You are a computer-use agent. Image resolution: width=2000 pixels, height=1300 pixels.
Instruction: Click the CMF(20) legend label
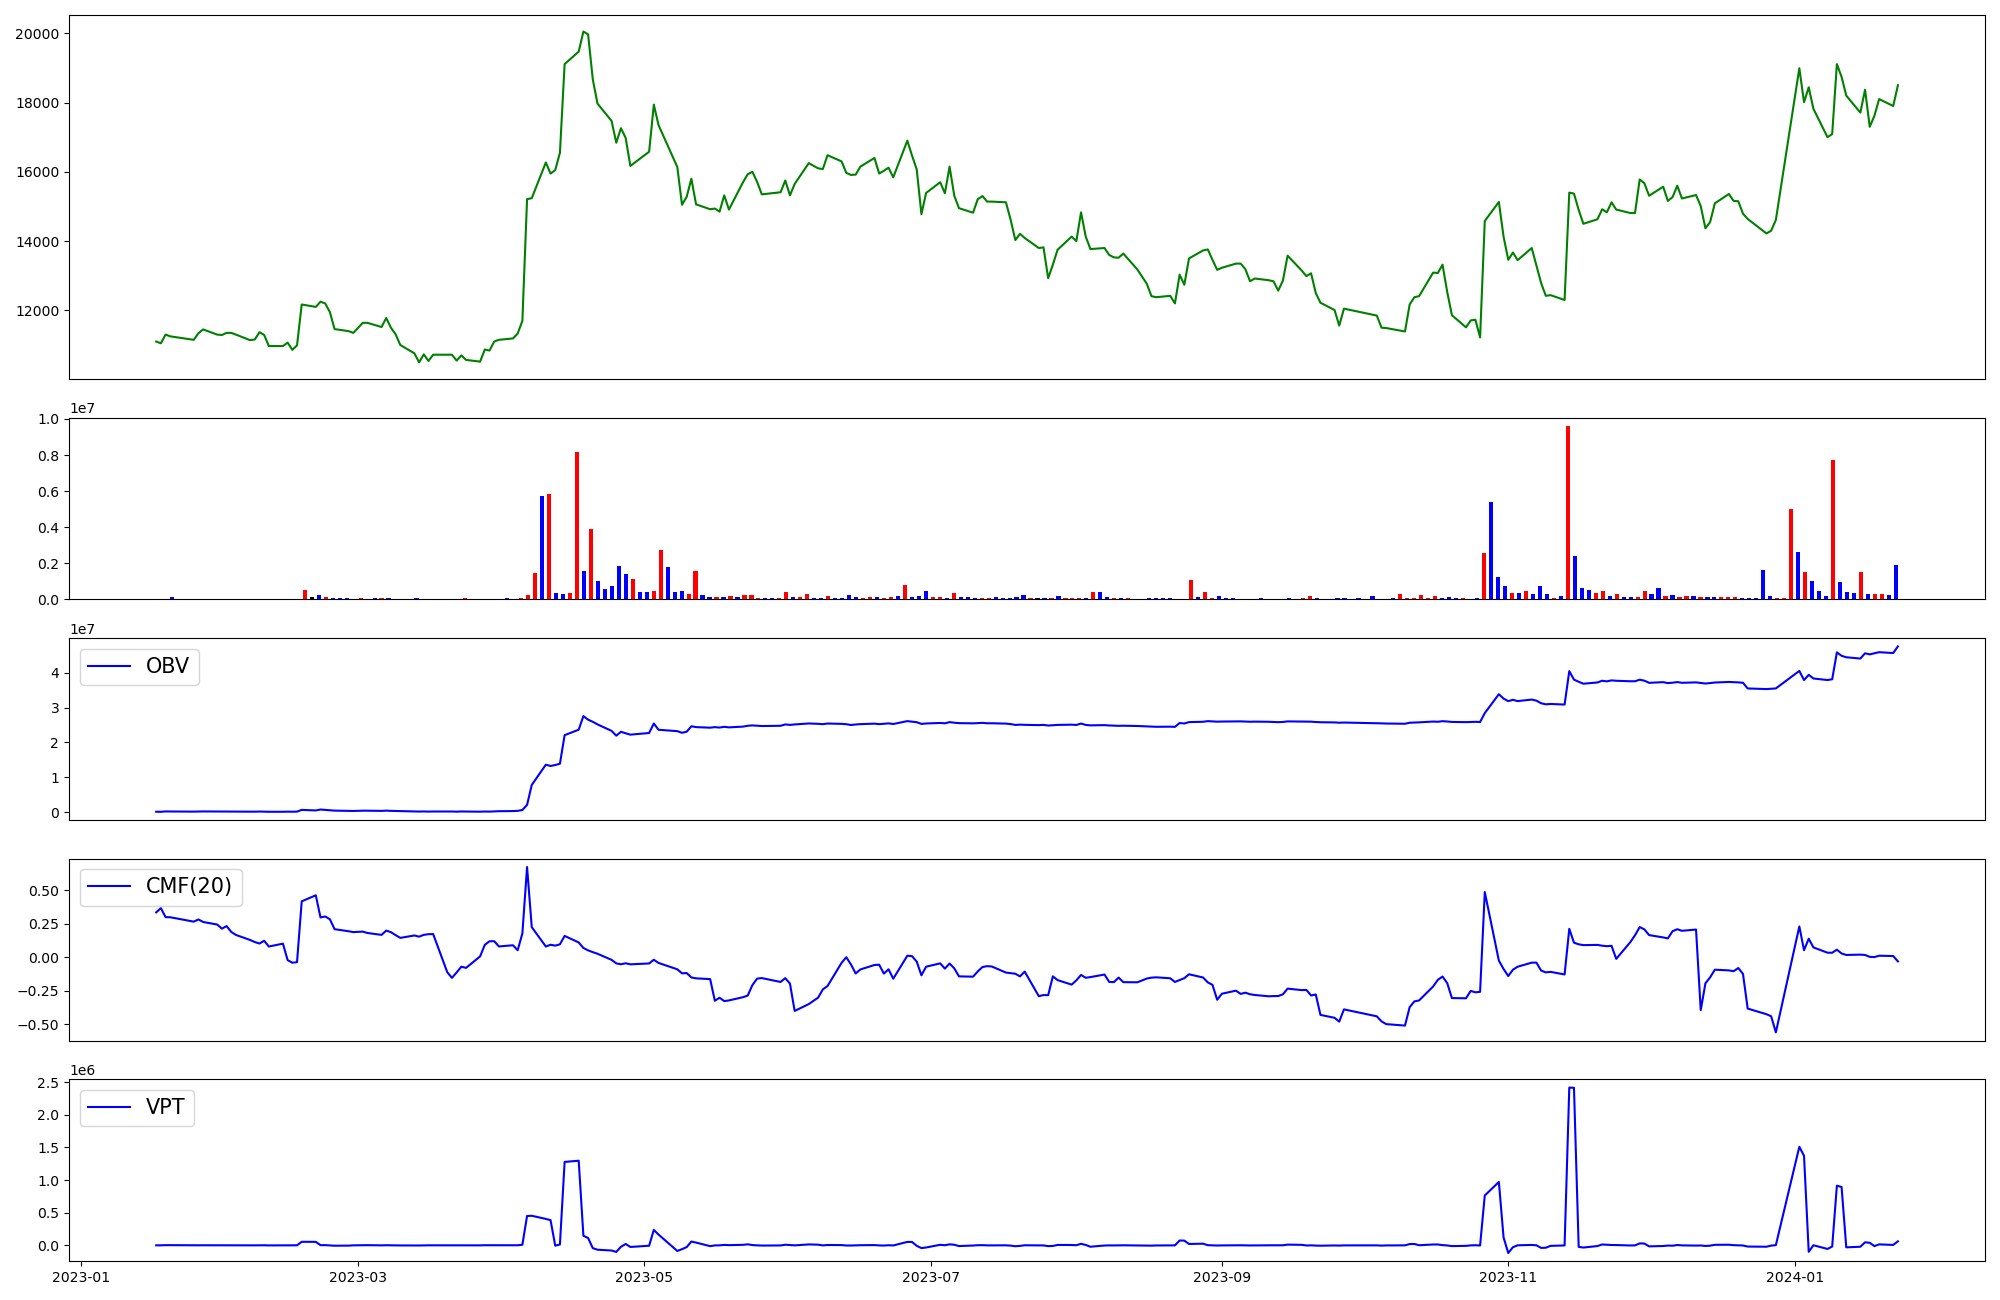(x=189, y=886)
